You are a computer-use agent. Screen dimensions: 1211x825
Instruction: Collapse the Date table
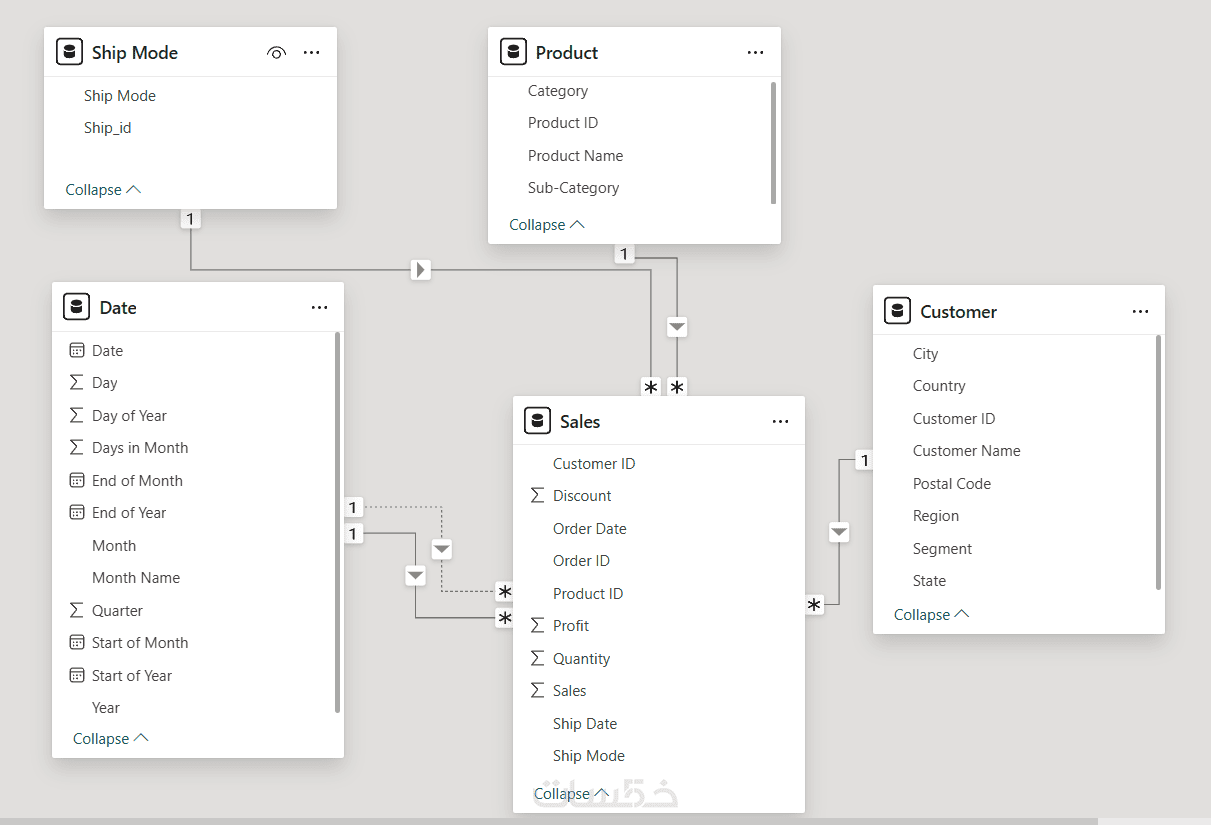(x=110, y=738)
